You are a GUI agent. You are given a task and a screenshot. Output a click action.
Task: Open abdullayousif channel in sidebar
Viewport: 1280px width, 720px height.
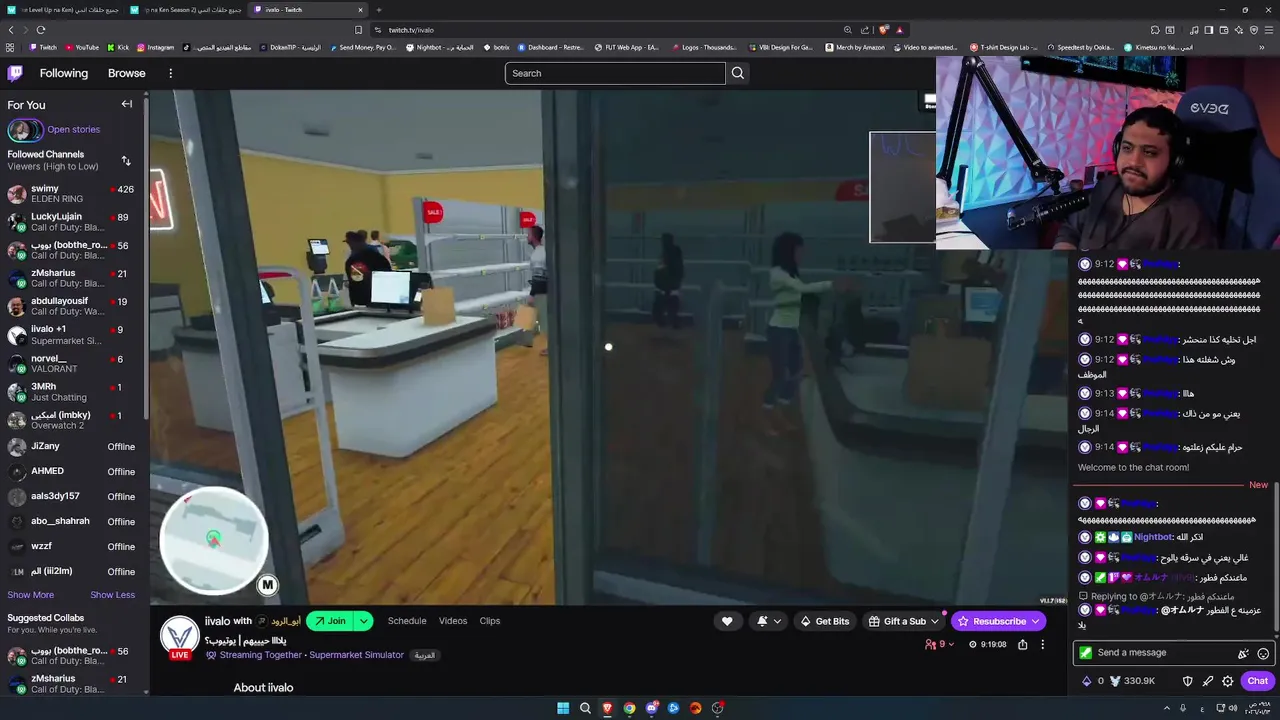72,306
